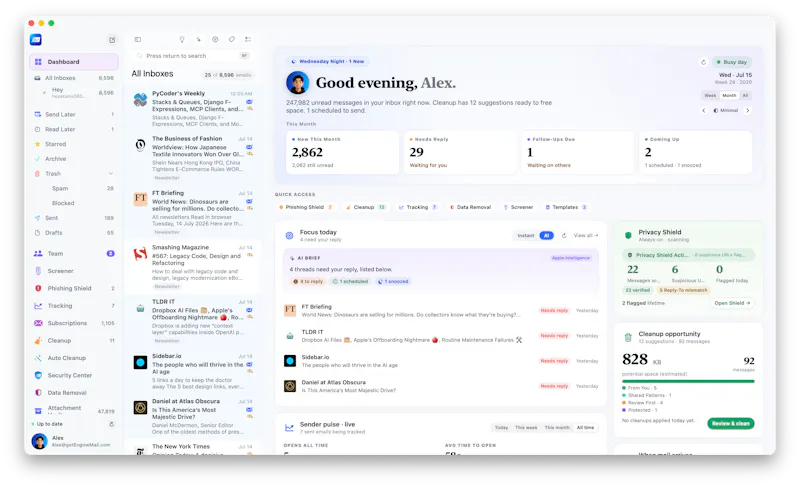
Task: Expand the Hey account under All Inboxes
Action: pos(44,93)
